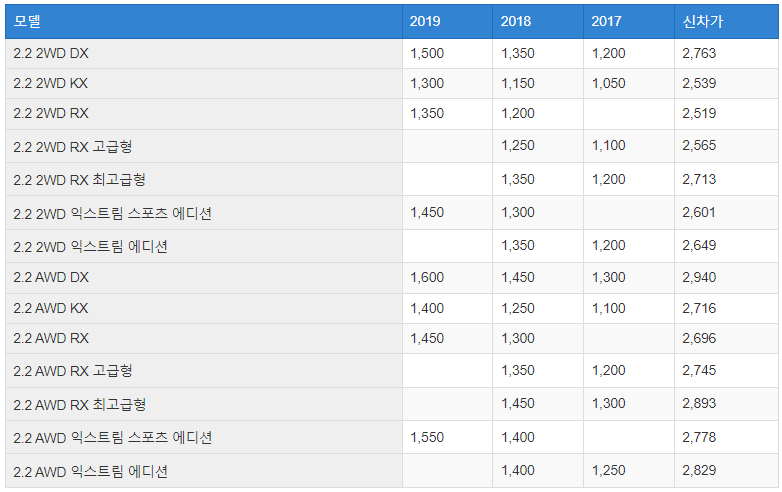Click new-car price 2,763 for 2WD DX
The width and height of the screenshot is (782, 492).
tap(699, 53)
